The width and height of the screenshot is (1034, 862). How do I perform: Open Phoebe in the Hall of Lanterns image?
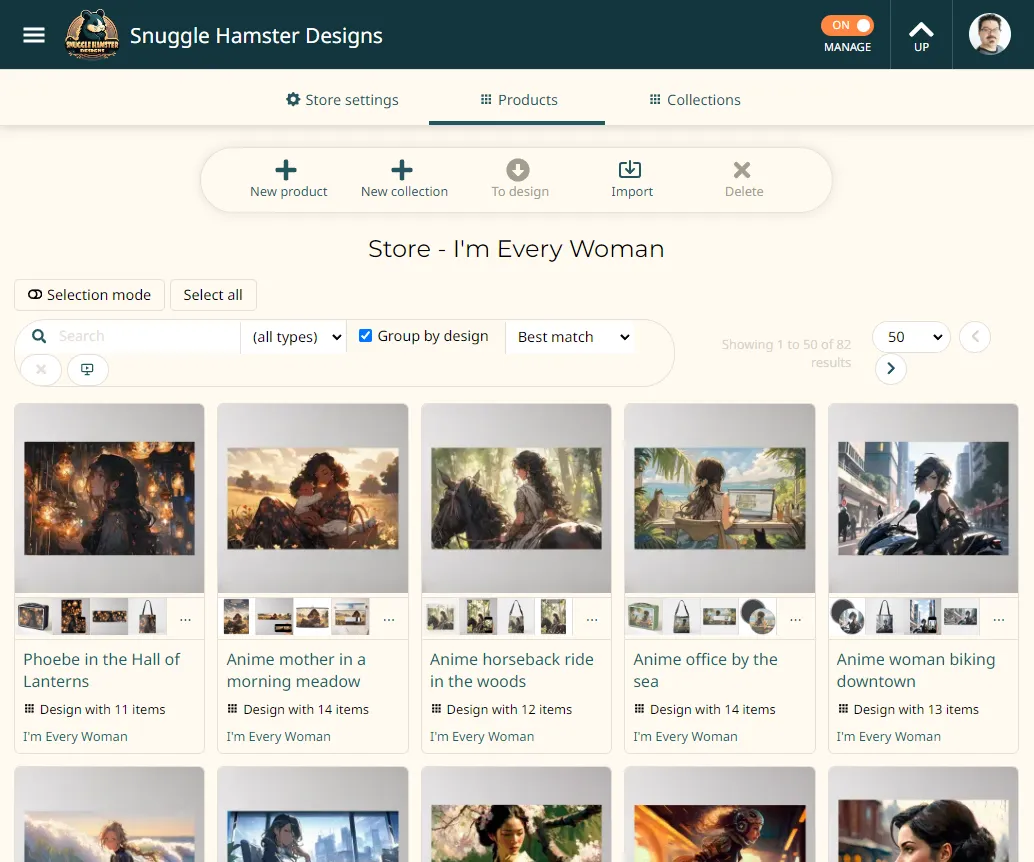pos(109,498)
